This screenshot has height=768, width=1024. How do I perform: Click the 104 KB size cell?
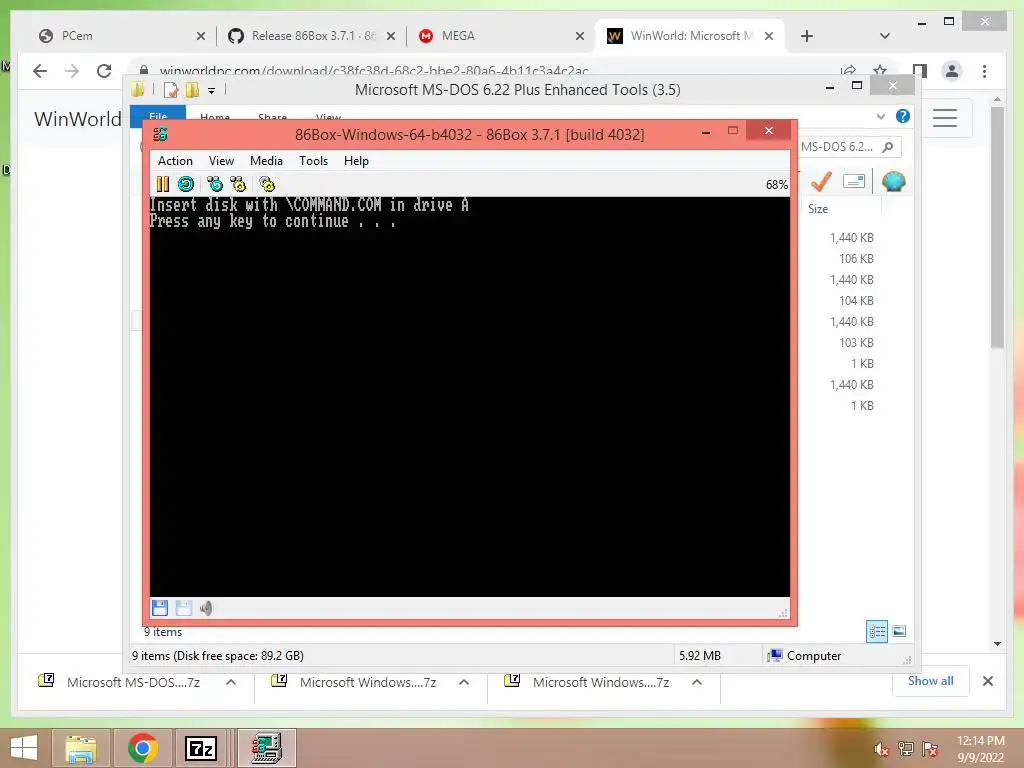(856, 300)
